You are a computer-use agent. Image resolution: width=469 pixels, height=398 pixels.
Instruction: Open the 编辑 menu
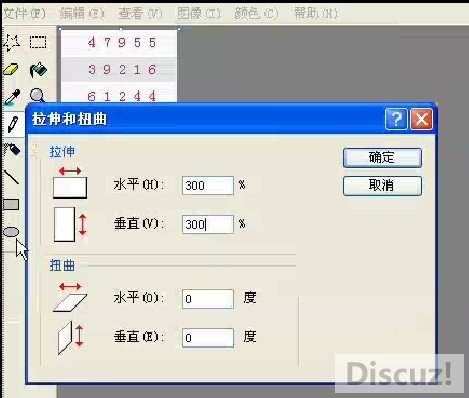point(82,13)
